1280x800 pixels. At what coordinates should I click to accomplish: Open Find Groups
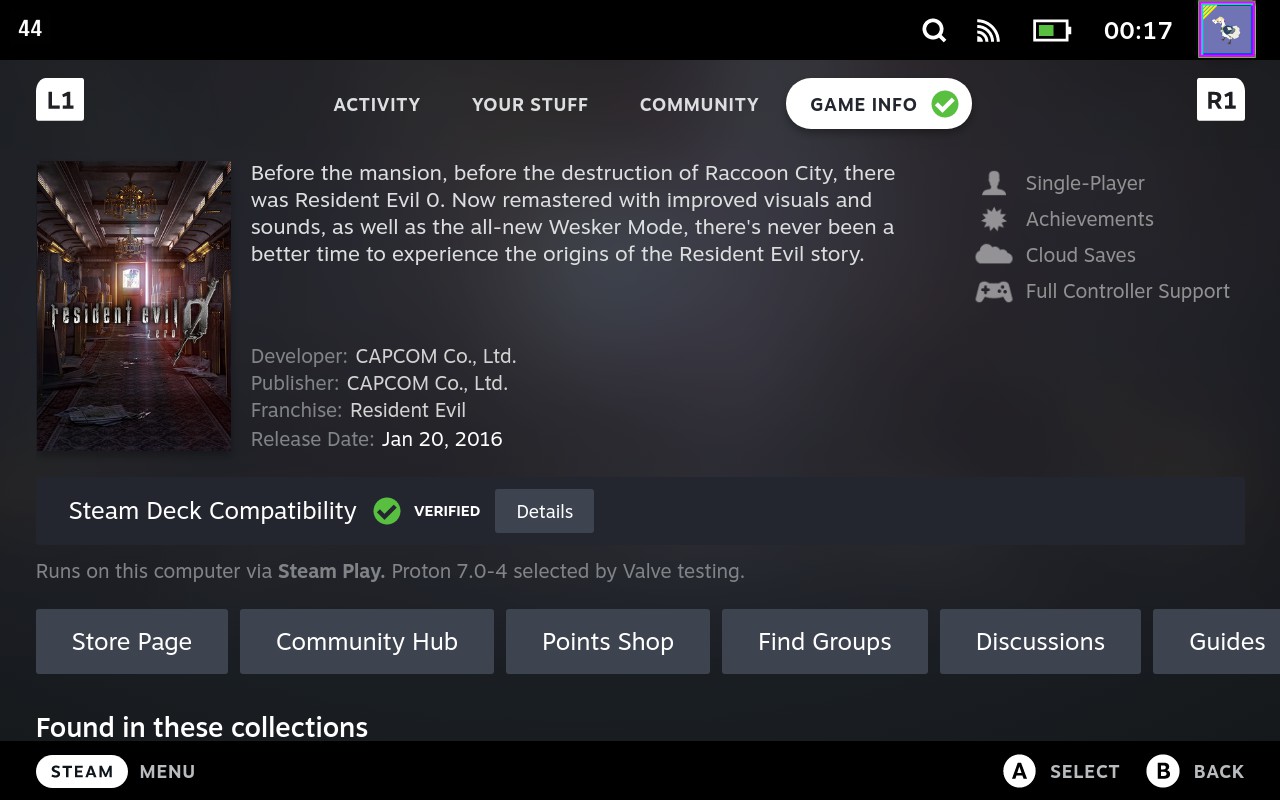(x=825, y=641)
